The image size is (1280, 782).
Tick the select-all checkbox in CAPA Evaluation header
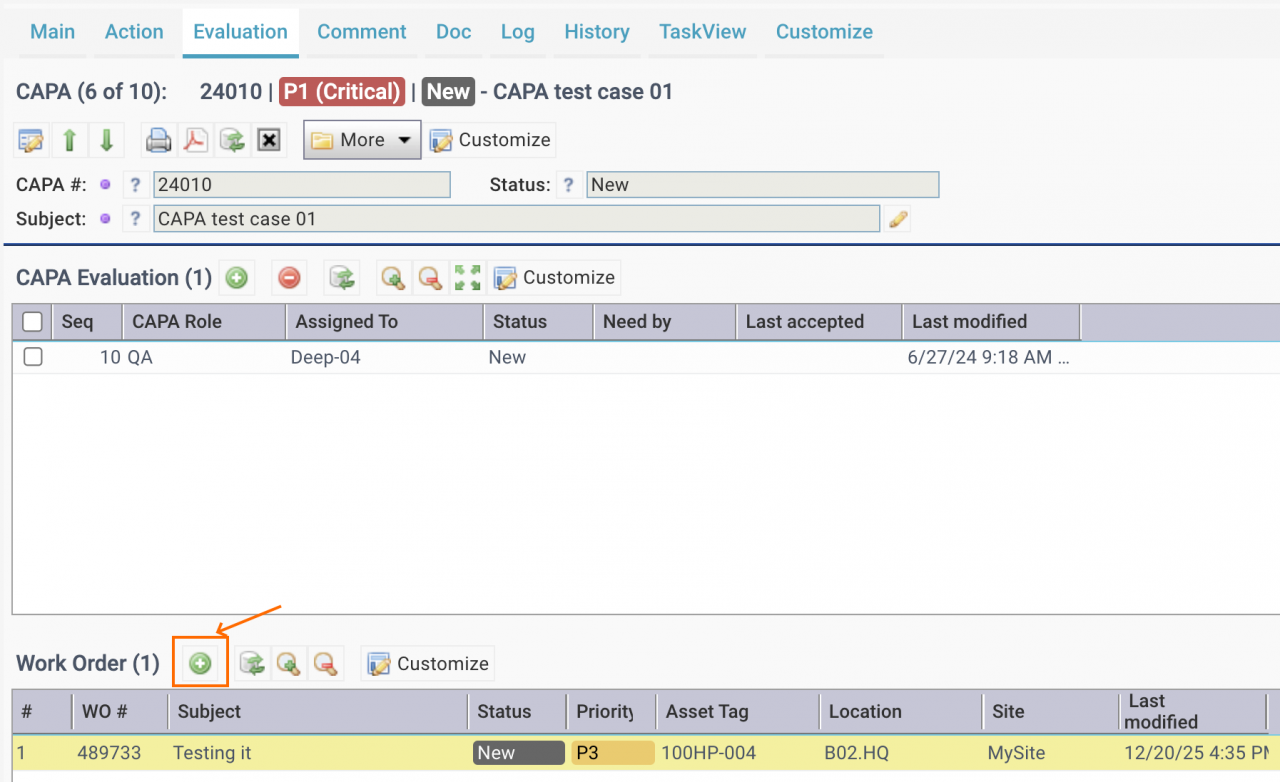[33, 321]
